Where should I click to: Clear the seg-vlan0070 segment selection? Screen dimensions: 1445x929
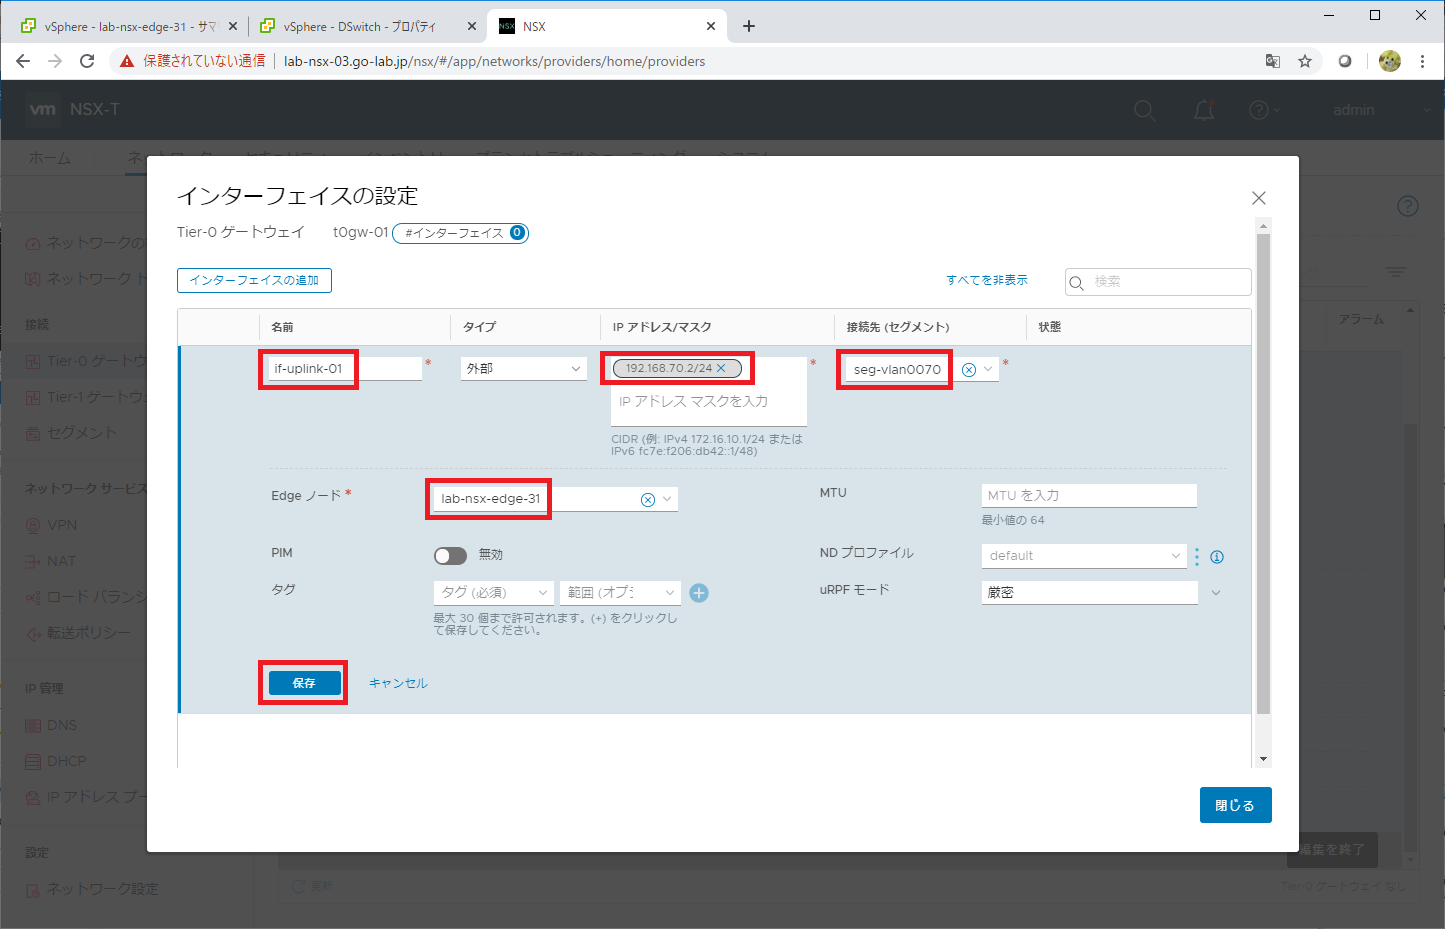pyautogui.click(x=969, y=369)
